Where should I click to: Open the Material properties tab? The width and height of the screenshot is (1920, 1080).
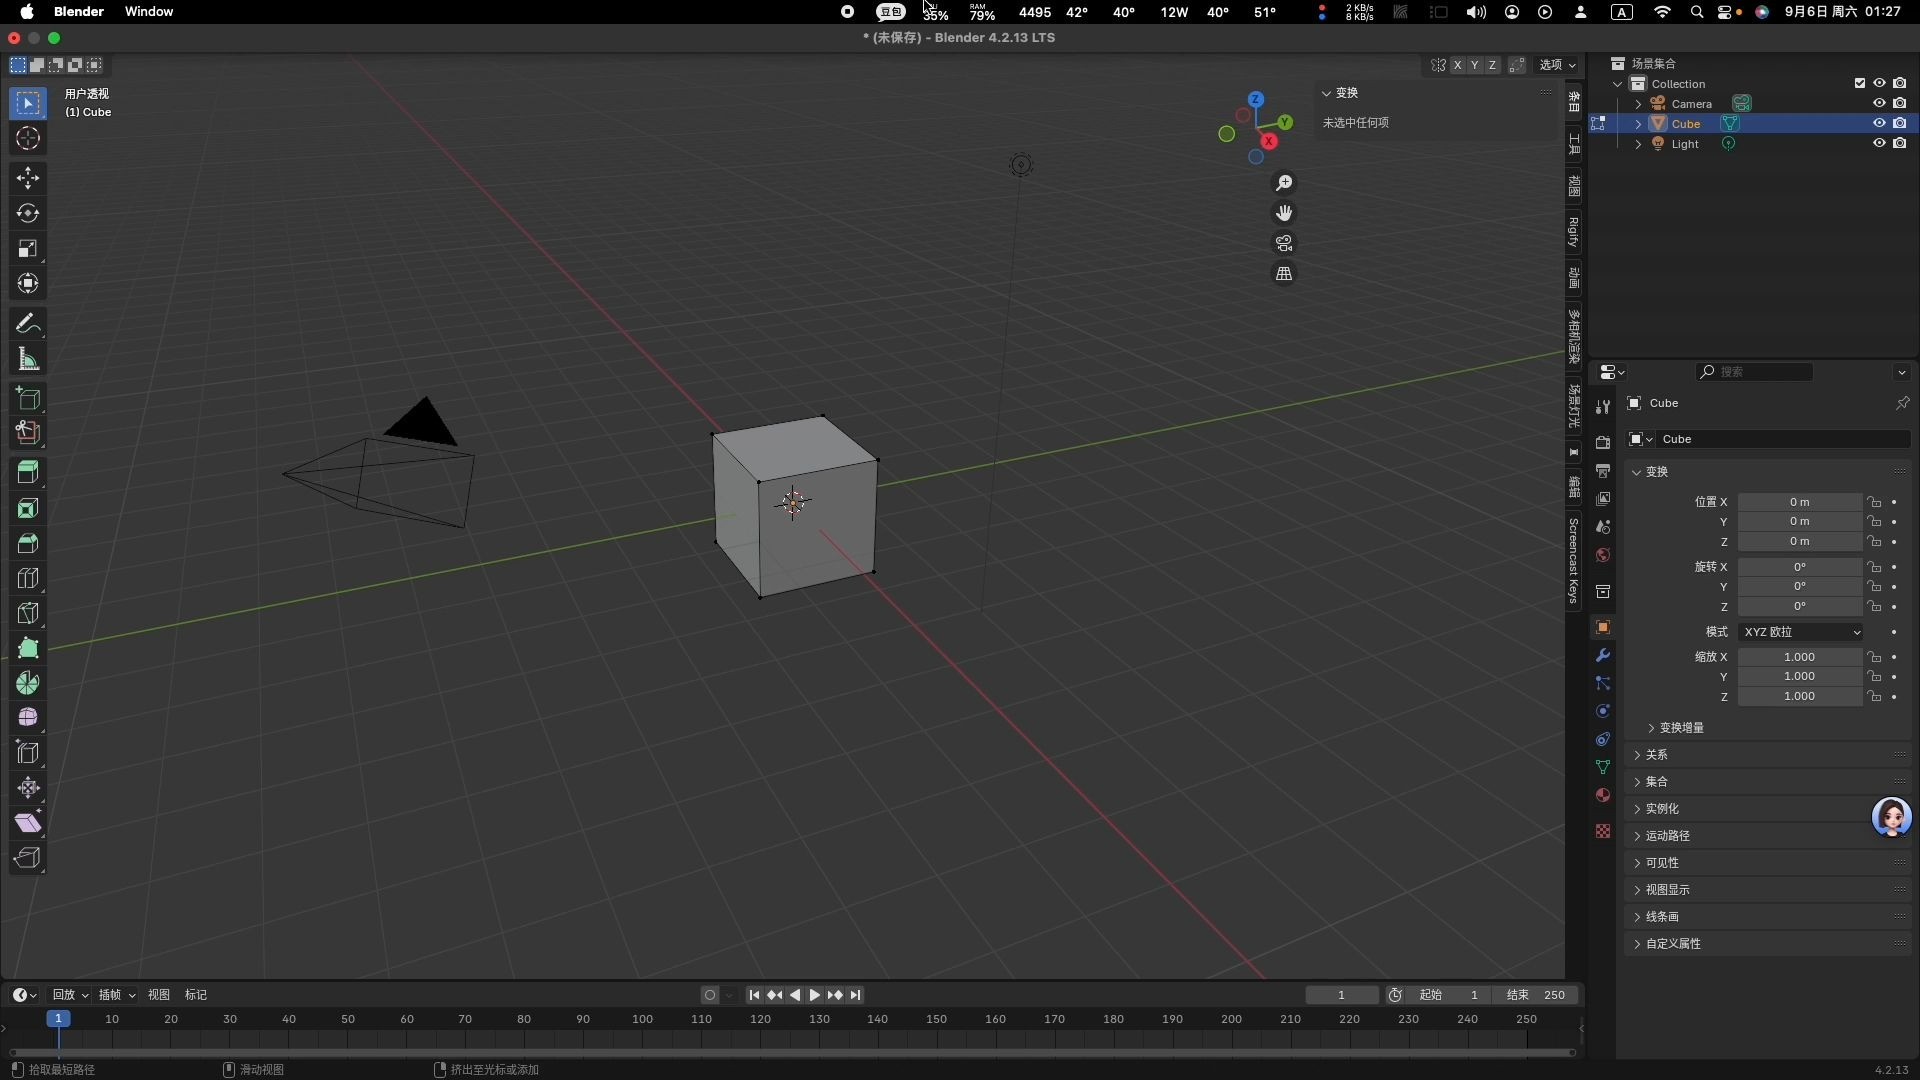click(1603, 795)
